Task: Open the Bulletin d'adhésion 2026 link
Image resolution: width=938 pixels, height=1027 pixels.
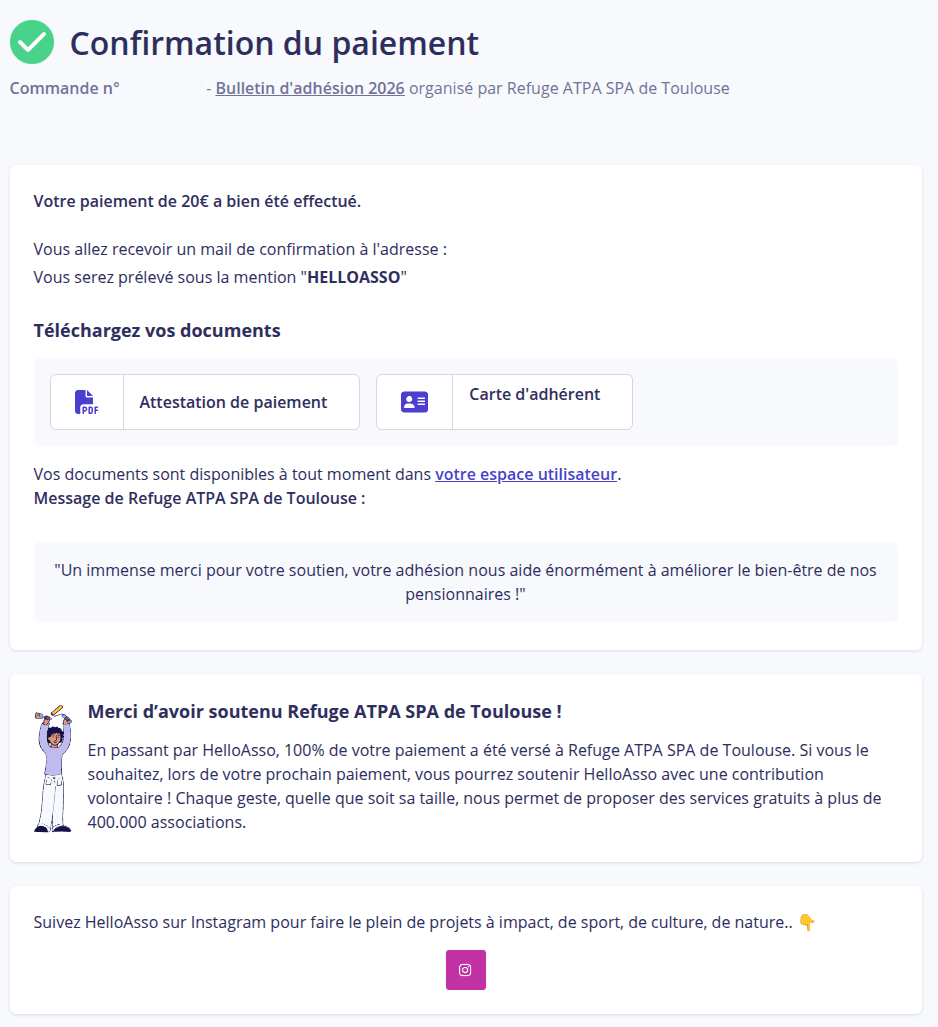Action: (309, 88)
